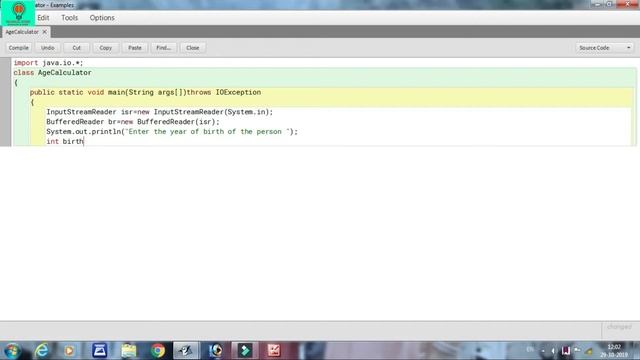
Task: Open Internet Explorer from taskbar
Action: click(42, 351)
